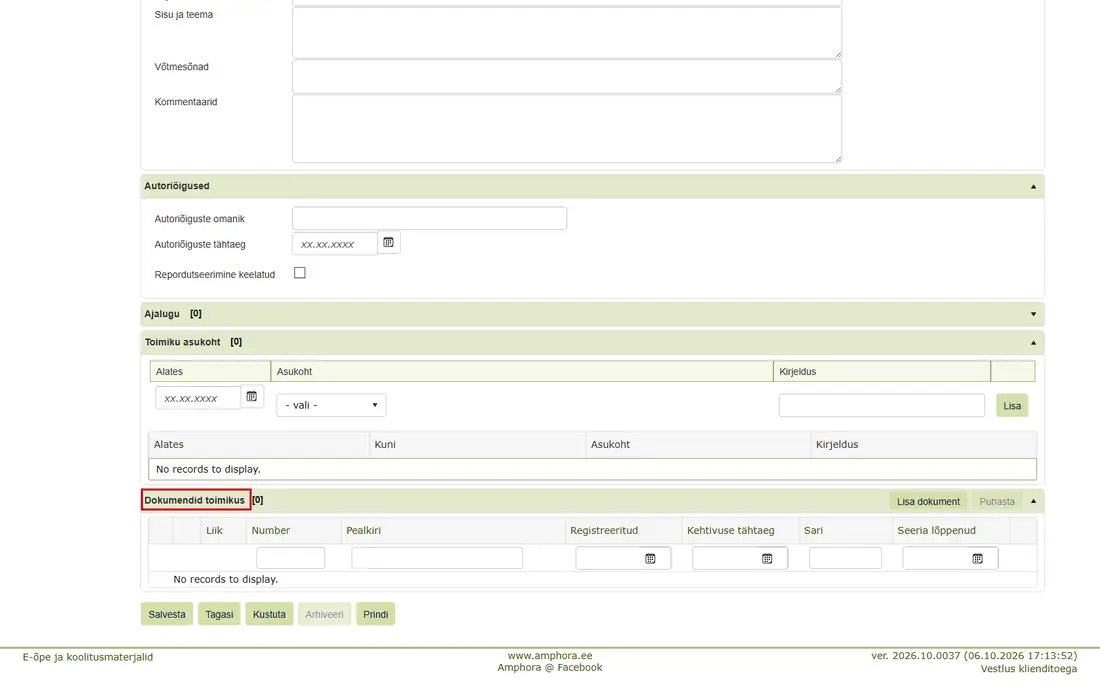Open calendar in Kehtivuse tähtaeg filter
Image resolution: width=1100 pixels, height=688 pixels.
coord(767,558)
